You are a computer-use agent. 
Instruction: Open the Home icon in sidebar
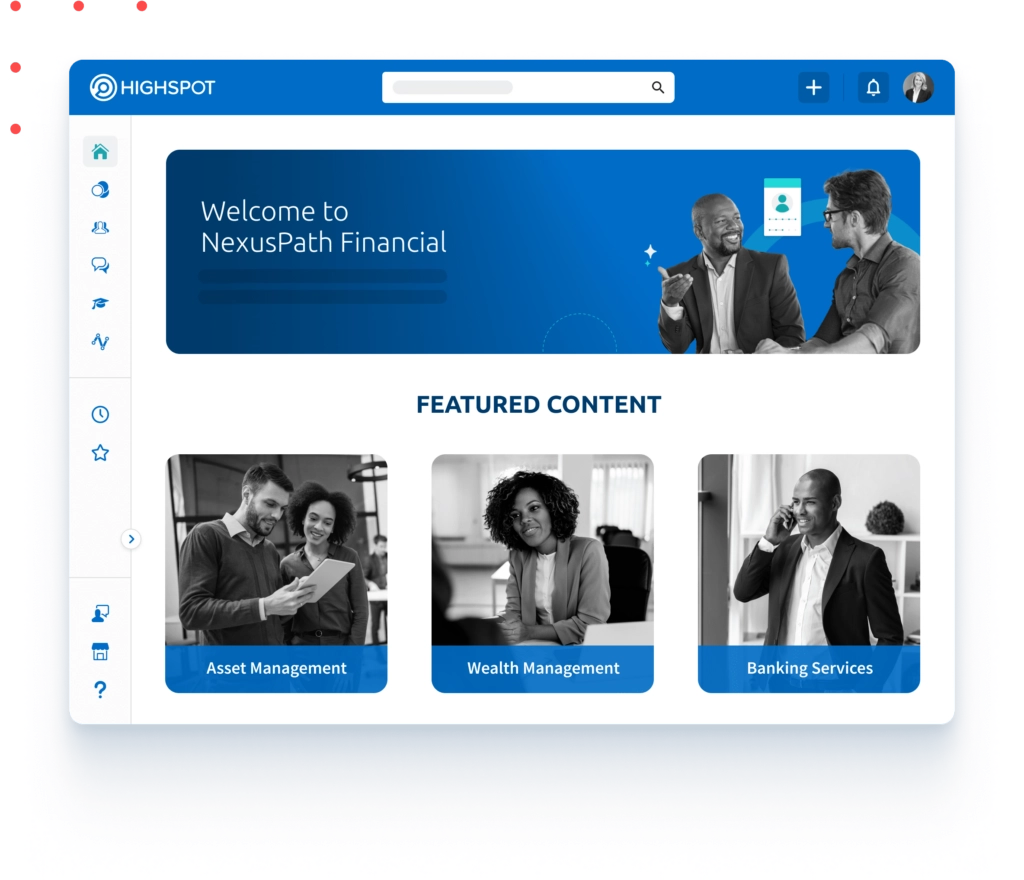100,152
